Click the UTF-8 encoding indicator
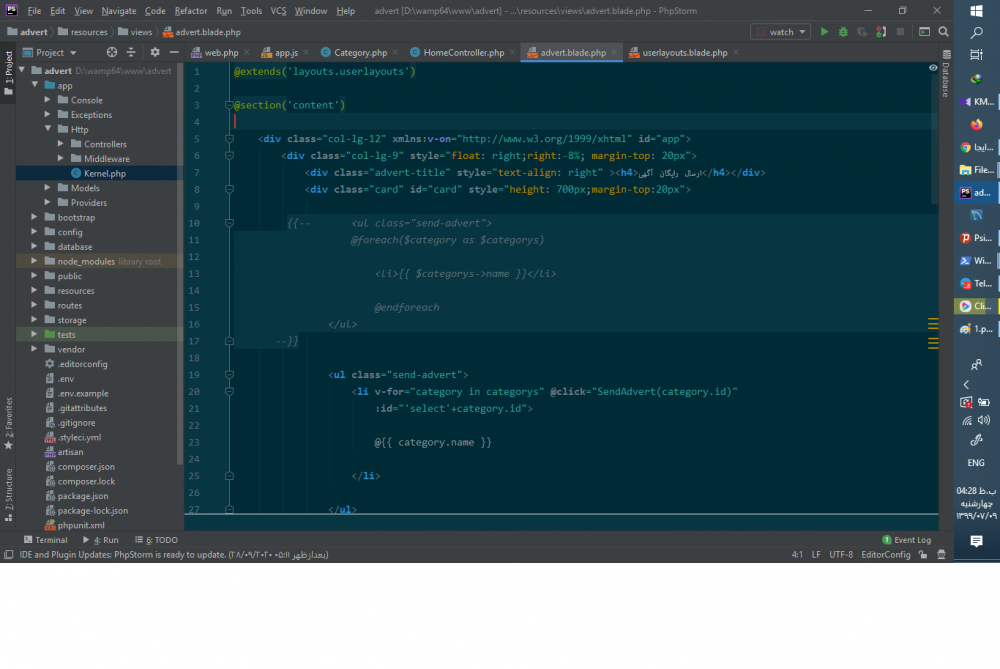This screenshot has height=669, width=1000. (x=841, y=555)
